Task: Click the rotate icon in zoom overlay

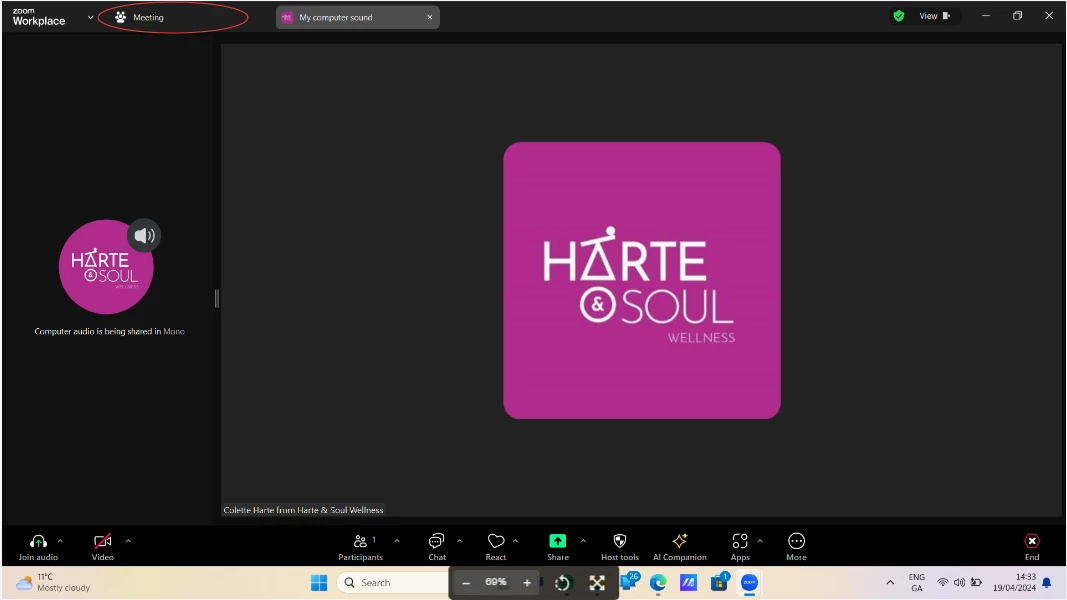Action: click(x=563, y=583)
